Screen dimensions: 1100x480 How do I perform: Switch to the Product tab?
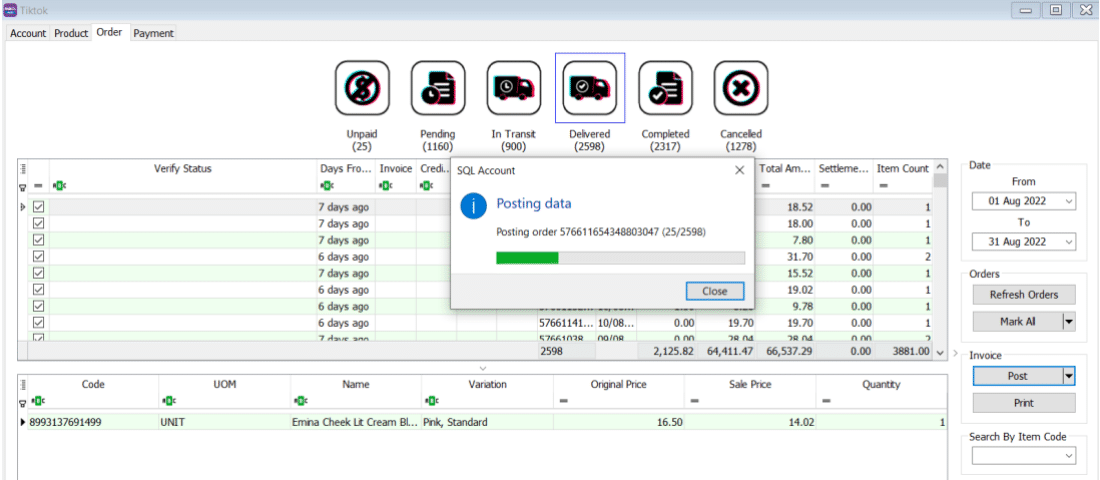[71, 33]
